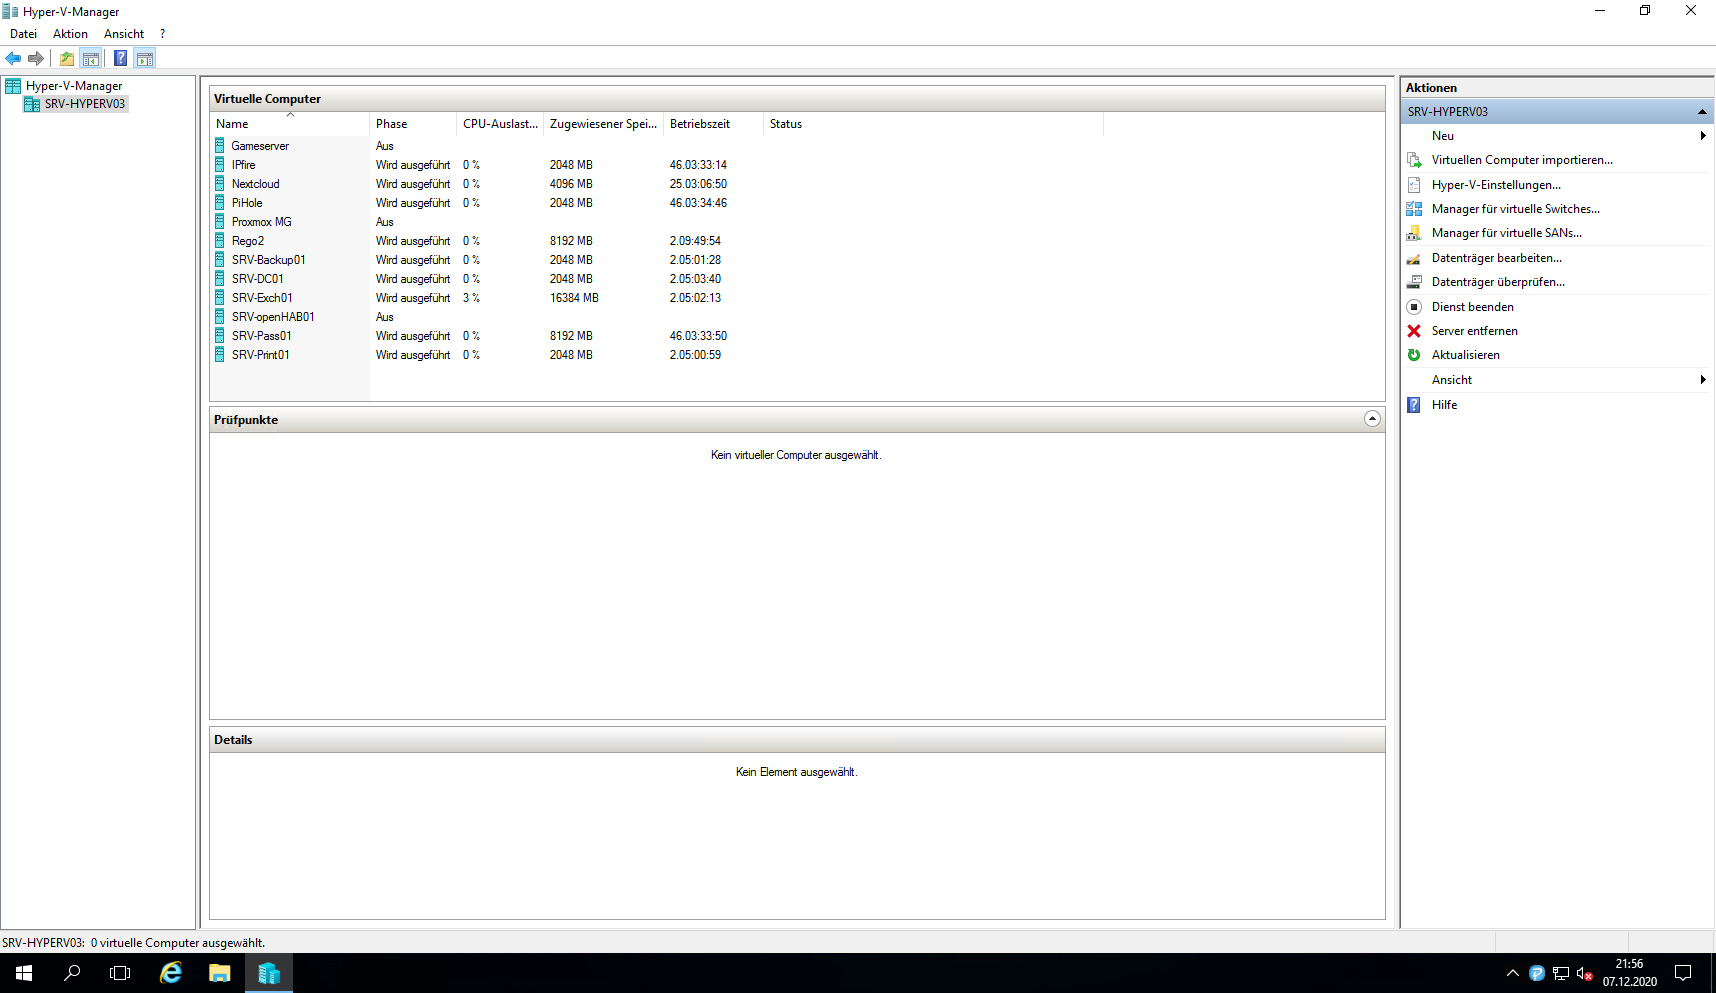Image resolution: width=1716 pixels, height=993 pixels.
Task: Sort by the Betriebszeit column header
Action: tap(713, 124)
